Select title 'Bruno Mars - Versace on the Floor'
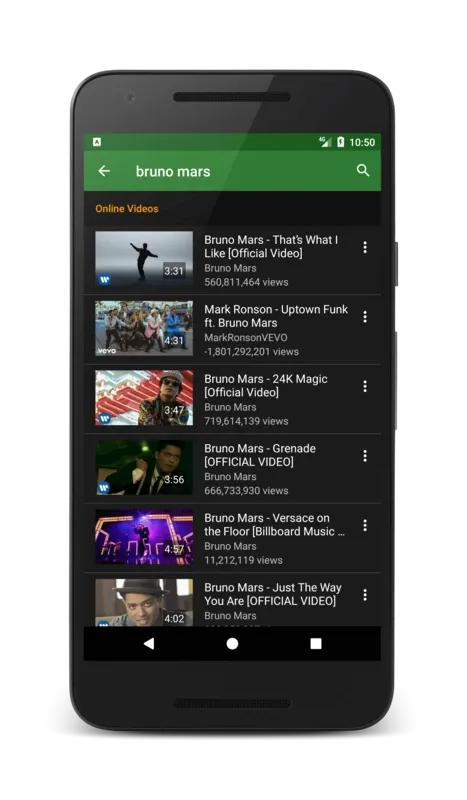 point(275,524)
